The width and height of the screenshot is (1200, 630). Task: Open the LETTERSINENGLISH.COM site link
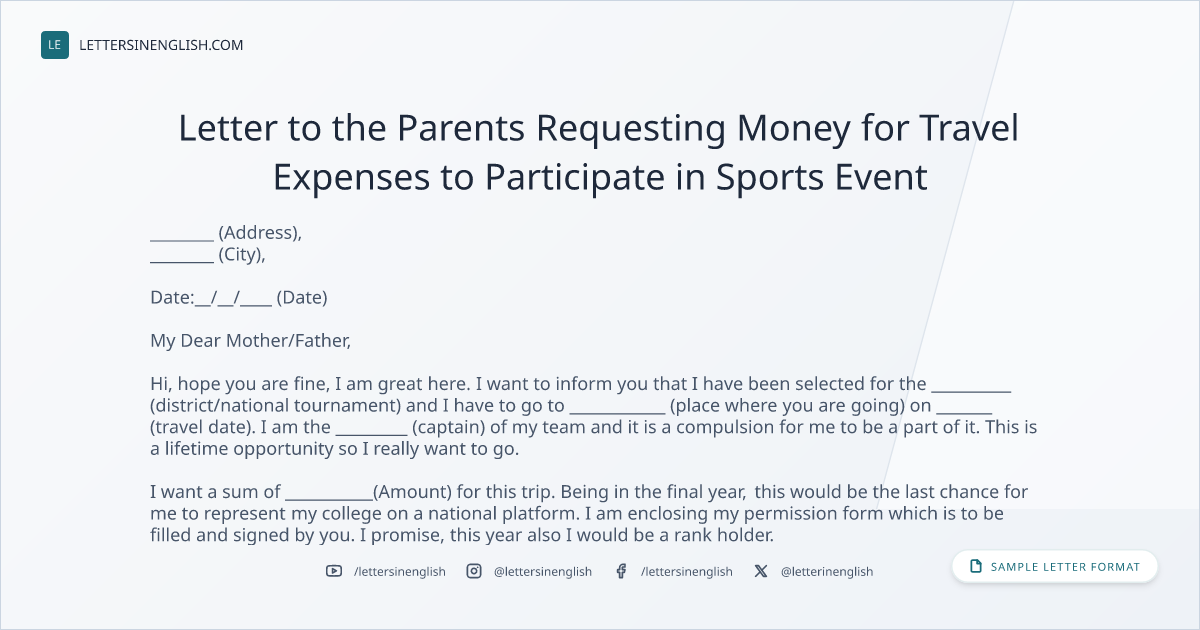coord(161,45)
